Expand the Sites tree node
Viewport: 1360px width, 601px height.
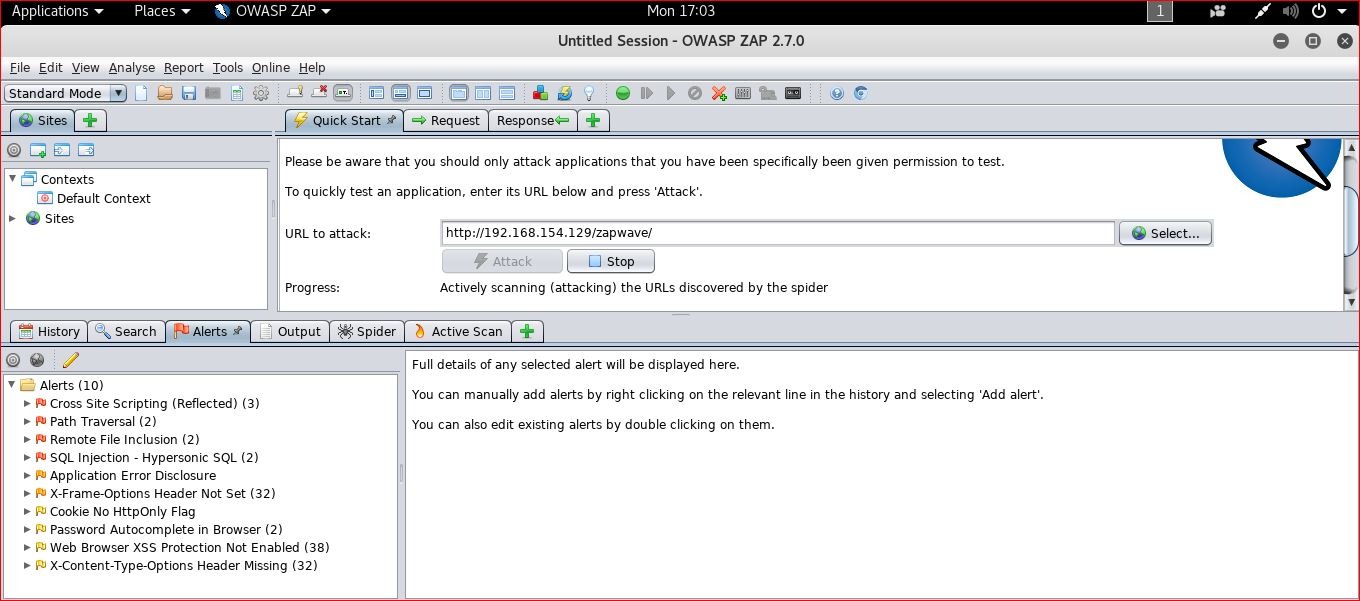coord(13,218)
